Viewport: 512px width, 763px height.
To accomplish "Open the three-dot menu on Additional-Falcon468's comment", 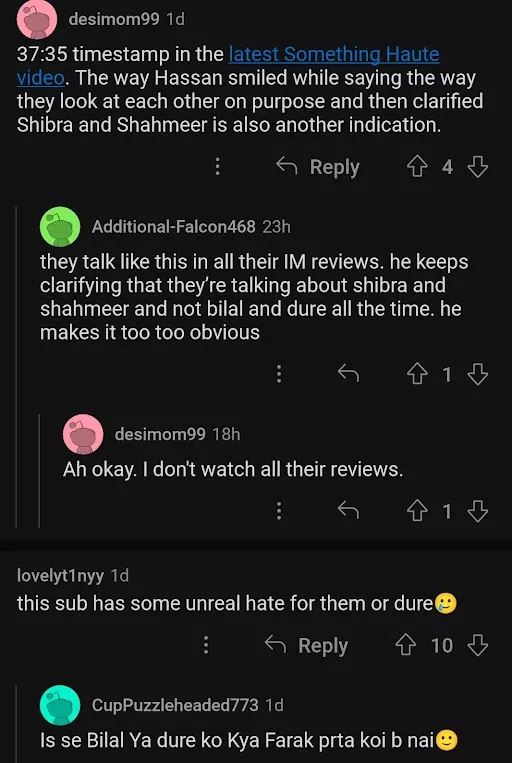I will point(279,374).
